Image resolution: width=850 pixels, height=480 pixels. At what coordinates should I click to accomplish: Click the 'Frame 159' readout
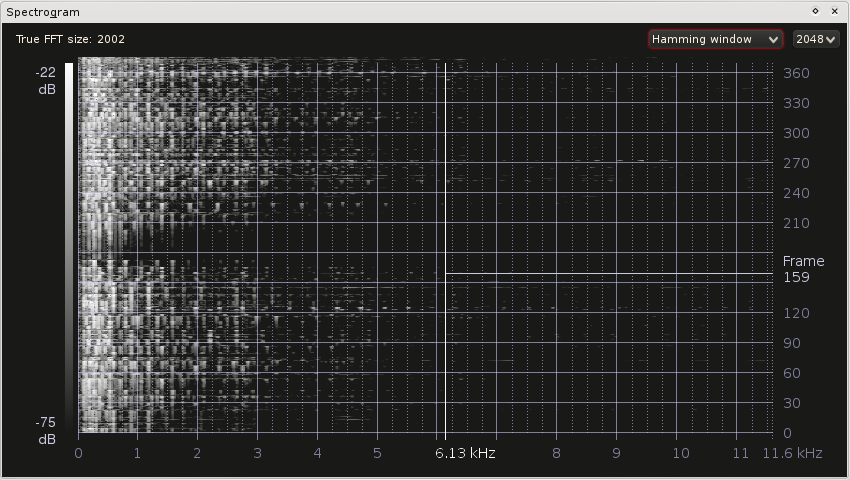(x=803, y=269)
